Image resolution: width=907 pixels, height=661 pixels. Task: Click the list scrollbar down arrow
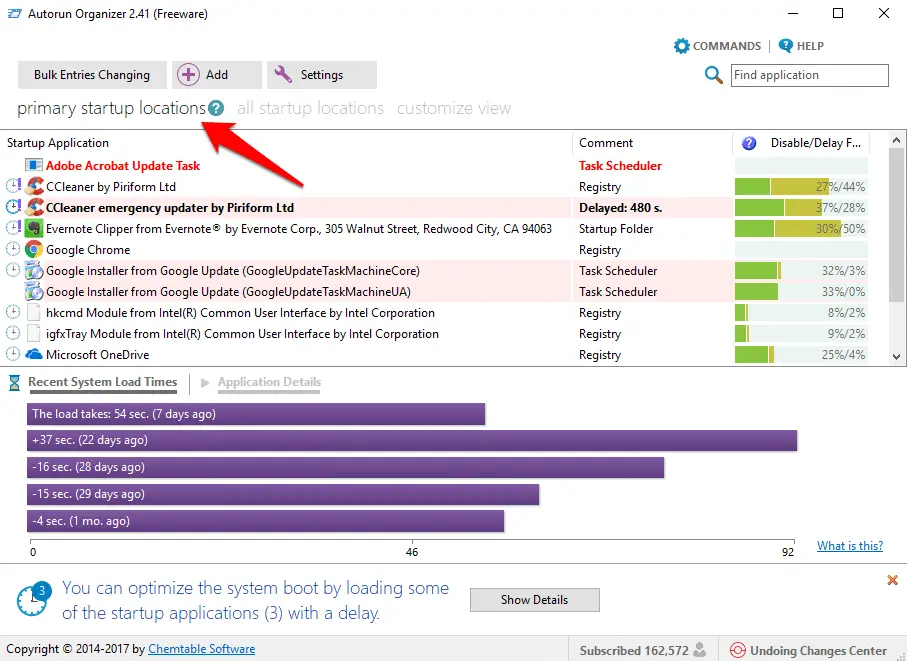[896, 356]
